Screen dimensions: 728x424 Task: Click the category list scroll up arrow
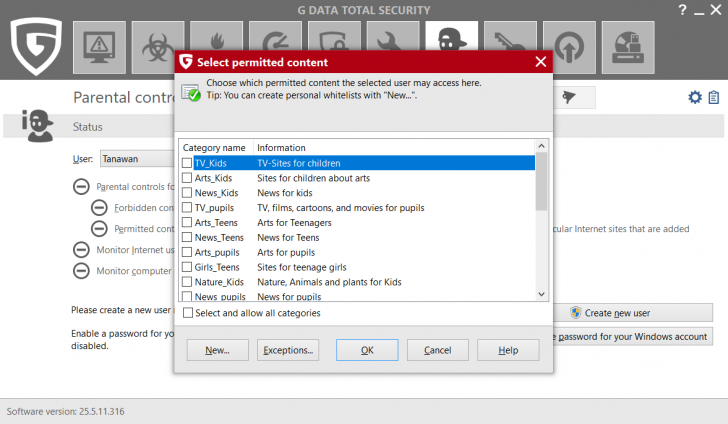tap(541, 146)
